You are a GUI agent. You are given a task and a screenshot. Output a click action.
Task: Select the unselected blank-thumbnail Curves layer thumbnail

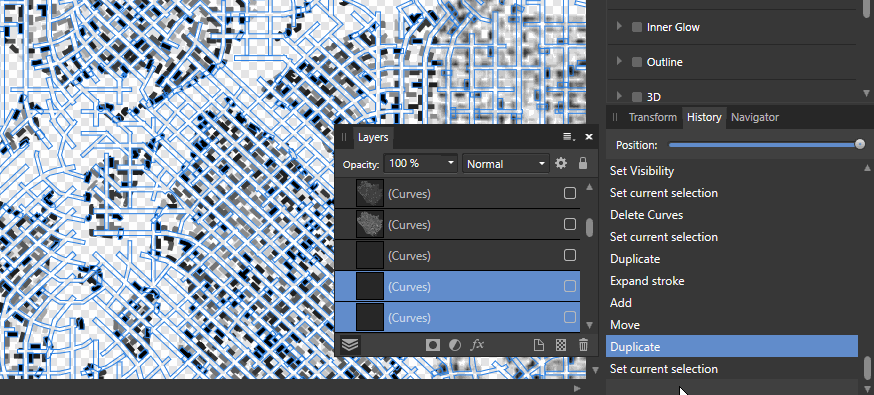pos(370,255)
